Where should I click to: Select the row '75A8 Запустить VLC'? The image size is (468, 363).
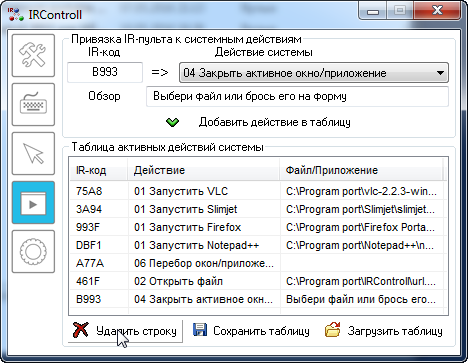(257, 191)
